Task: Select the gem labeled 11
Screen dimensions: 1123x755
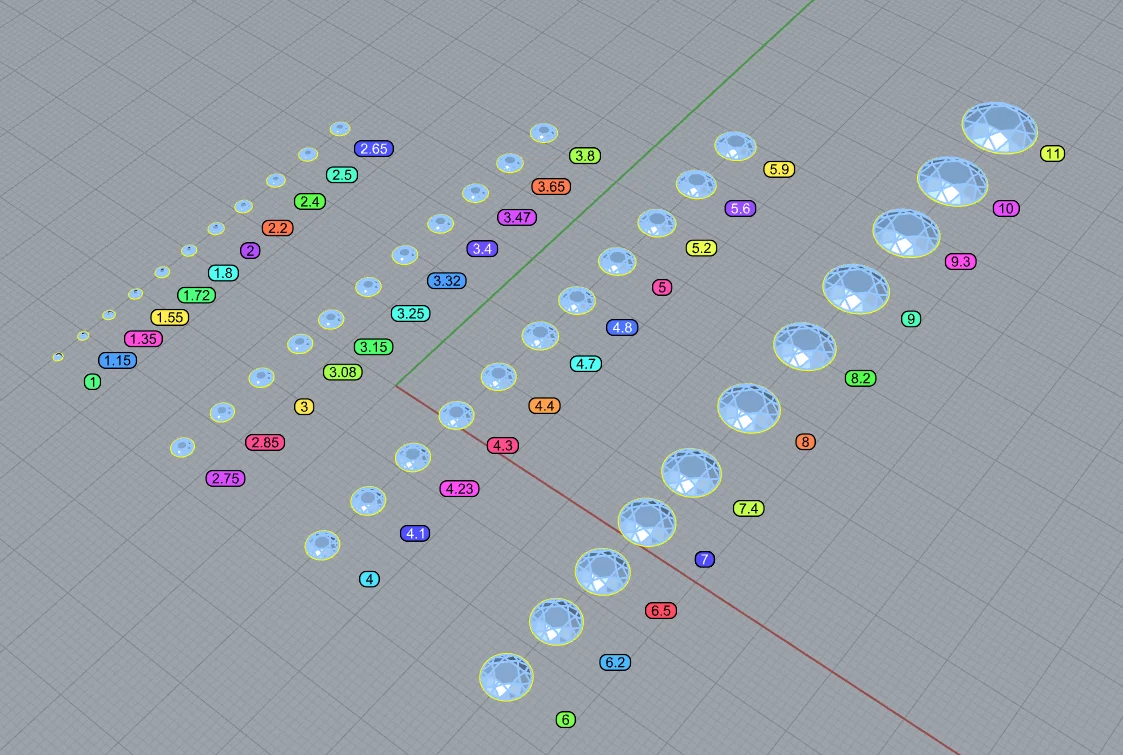Action: [999, 128]
